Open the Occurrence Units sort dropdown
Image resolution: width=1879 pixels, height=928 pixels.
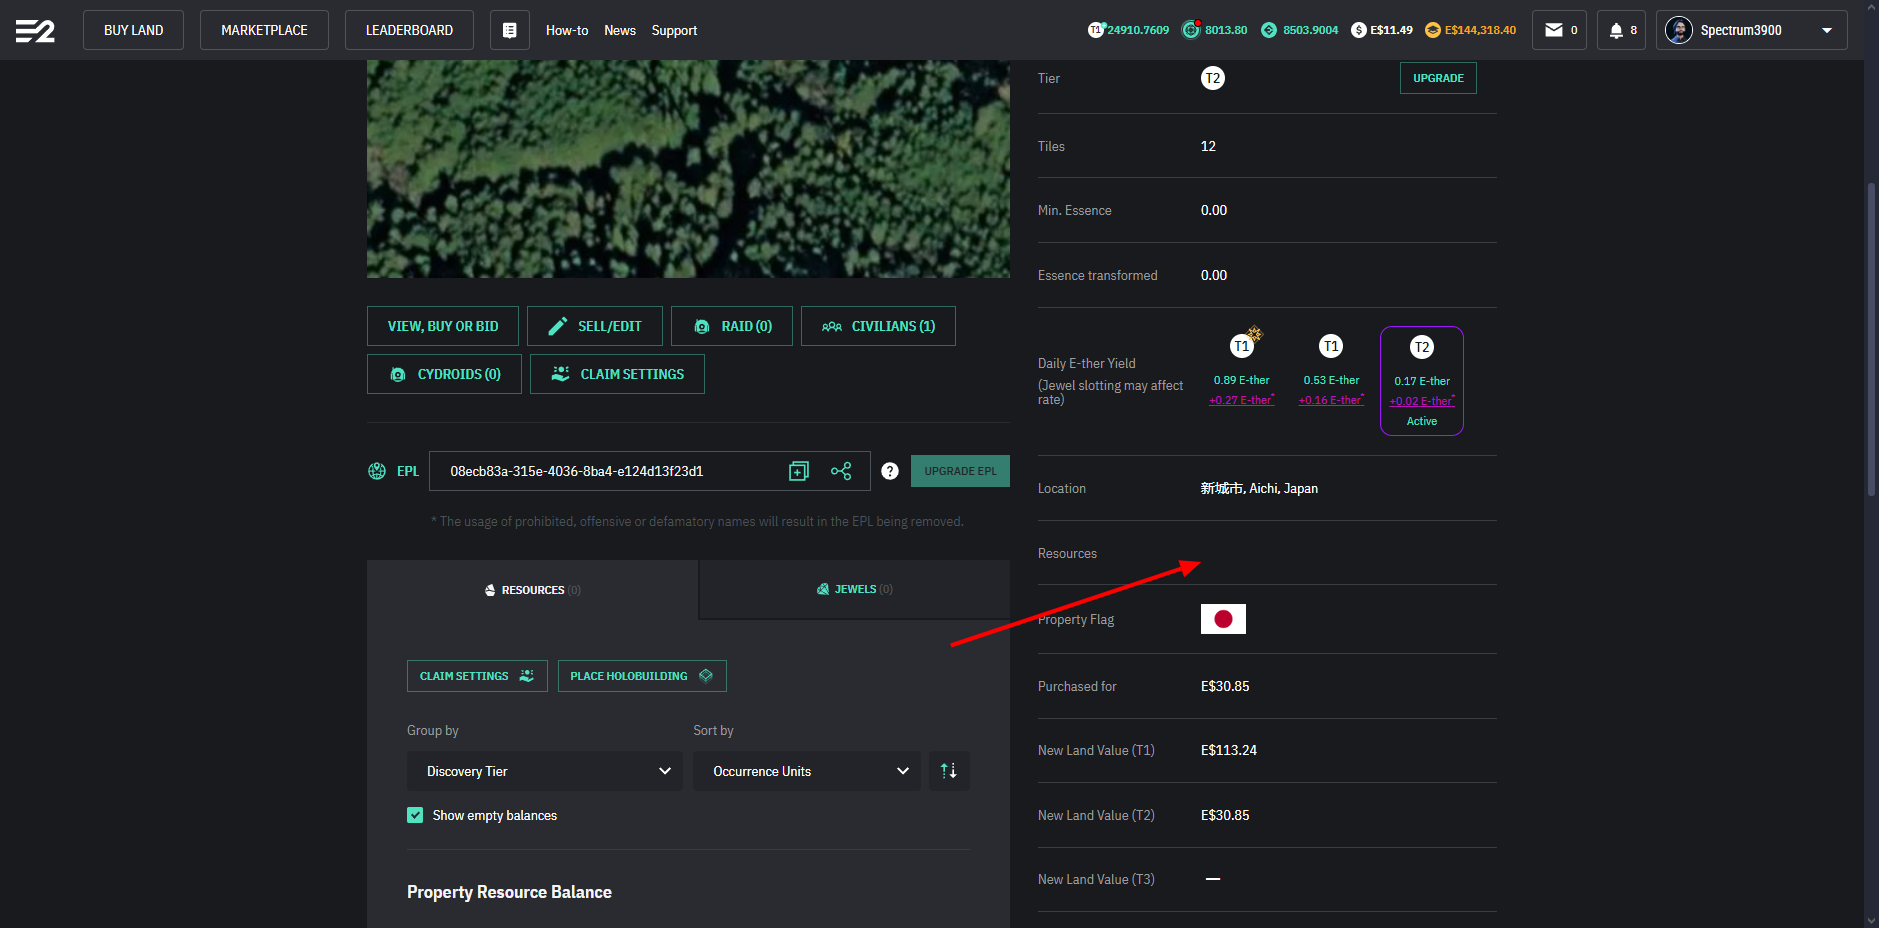(x=806, y=771)
